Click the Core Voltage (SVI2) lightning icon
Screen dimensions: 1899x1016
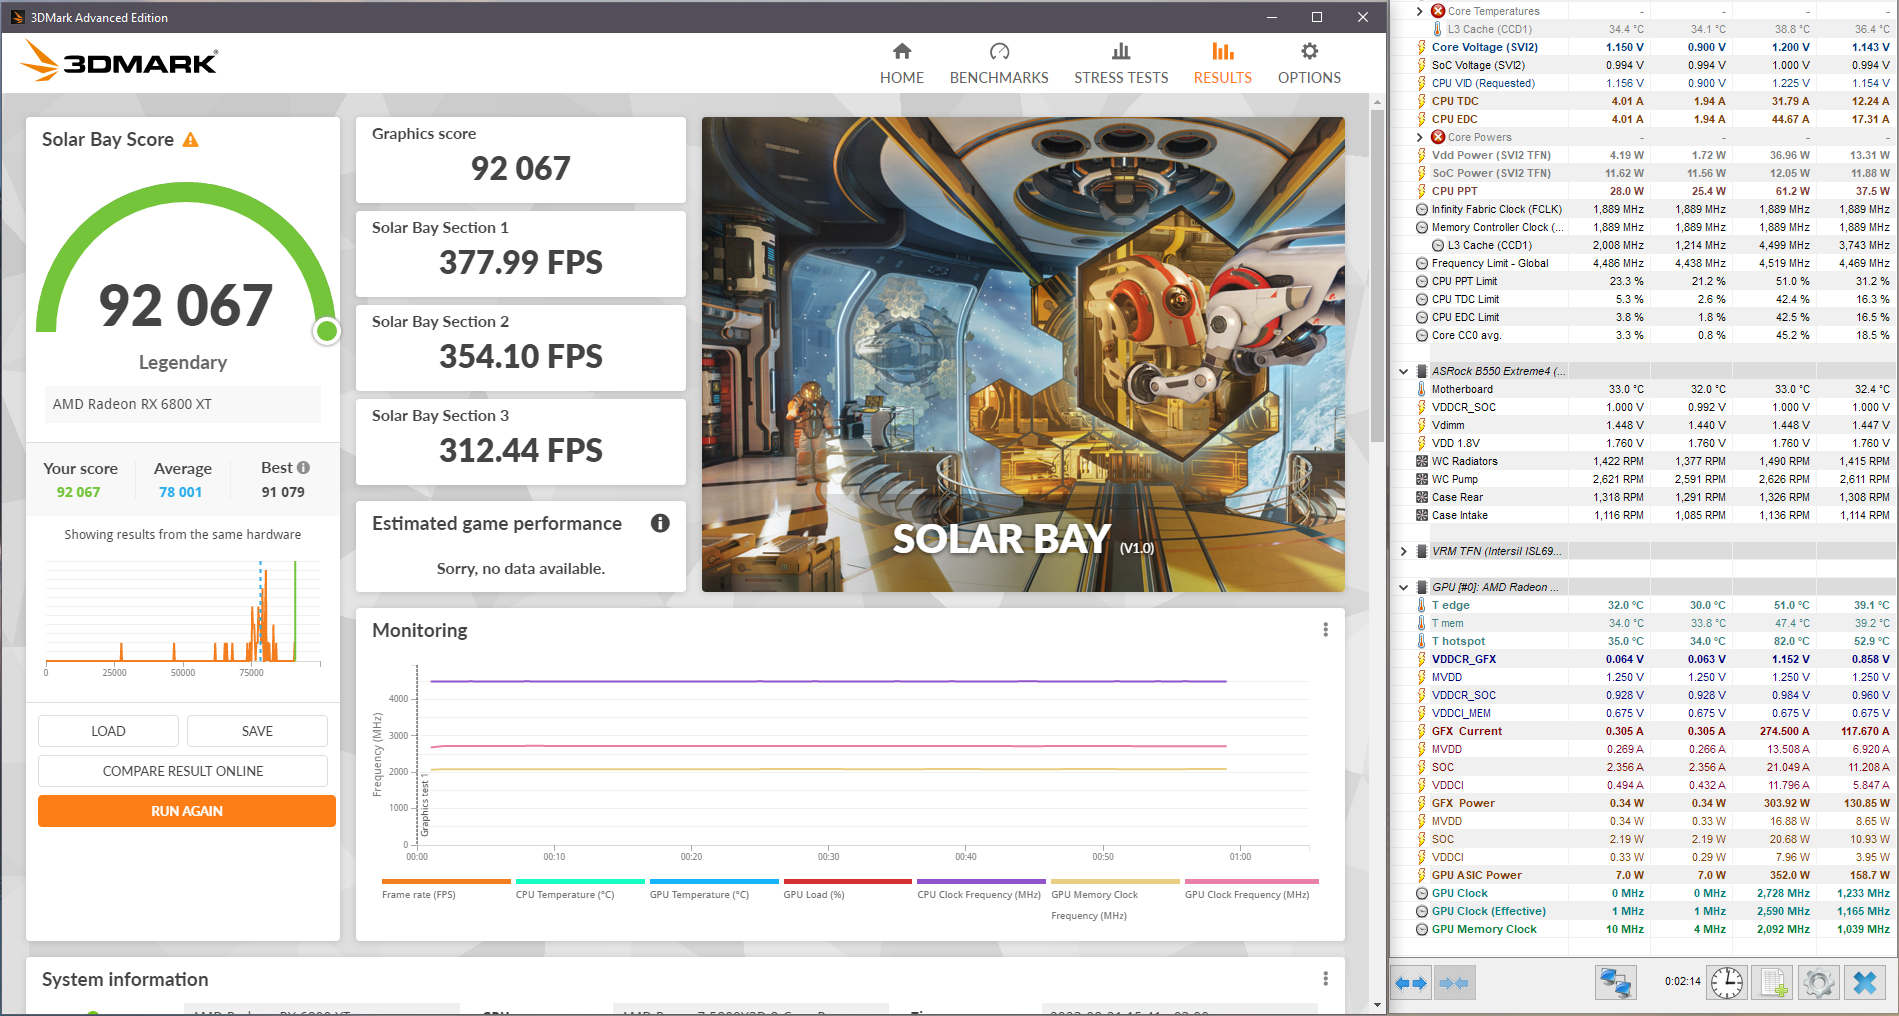[1422, 47]
